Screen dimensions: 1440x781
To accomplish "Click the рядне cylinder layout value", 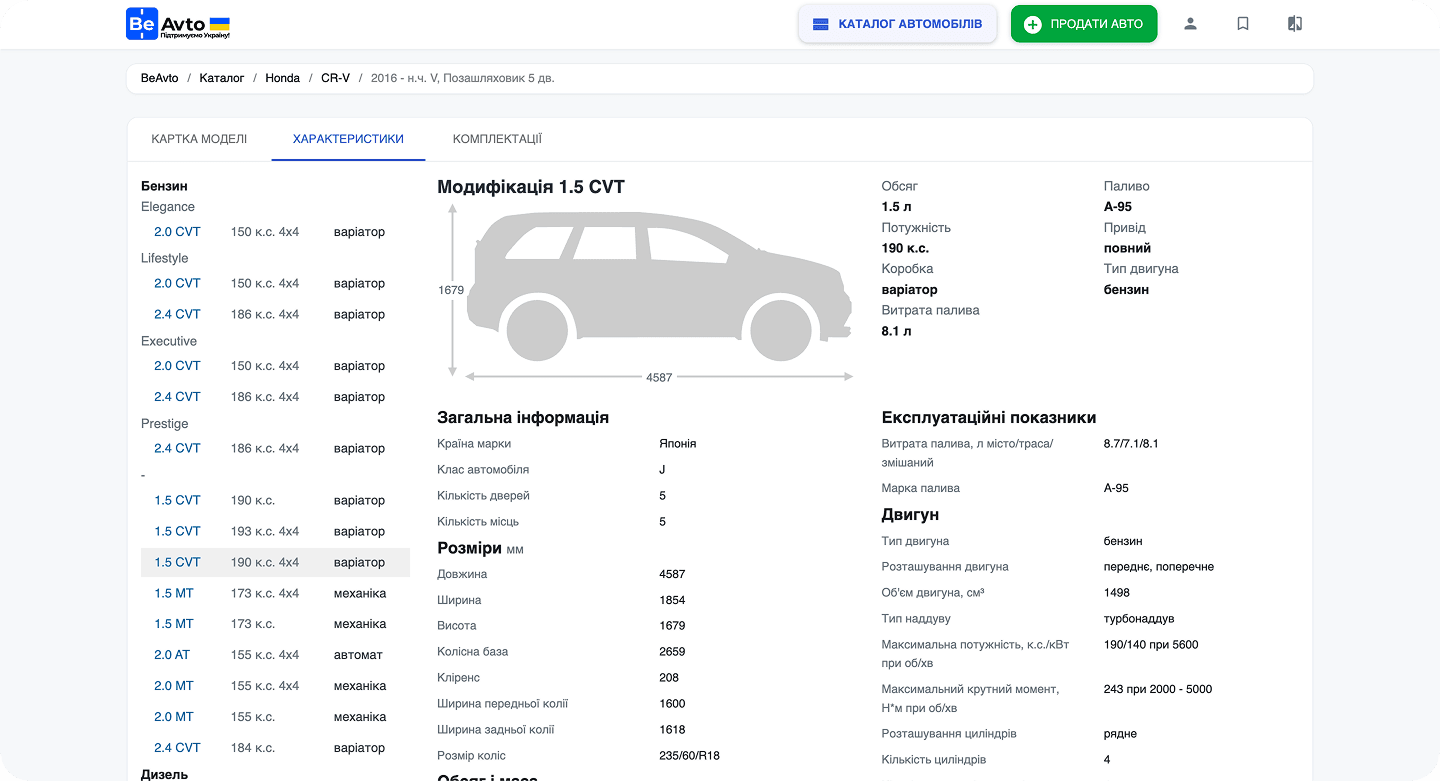I will (x=1121, y=734).
